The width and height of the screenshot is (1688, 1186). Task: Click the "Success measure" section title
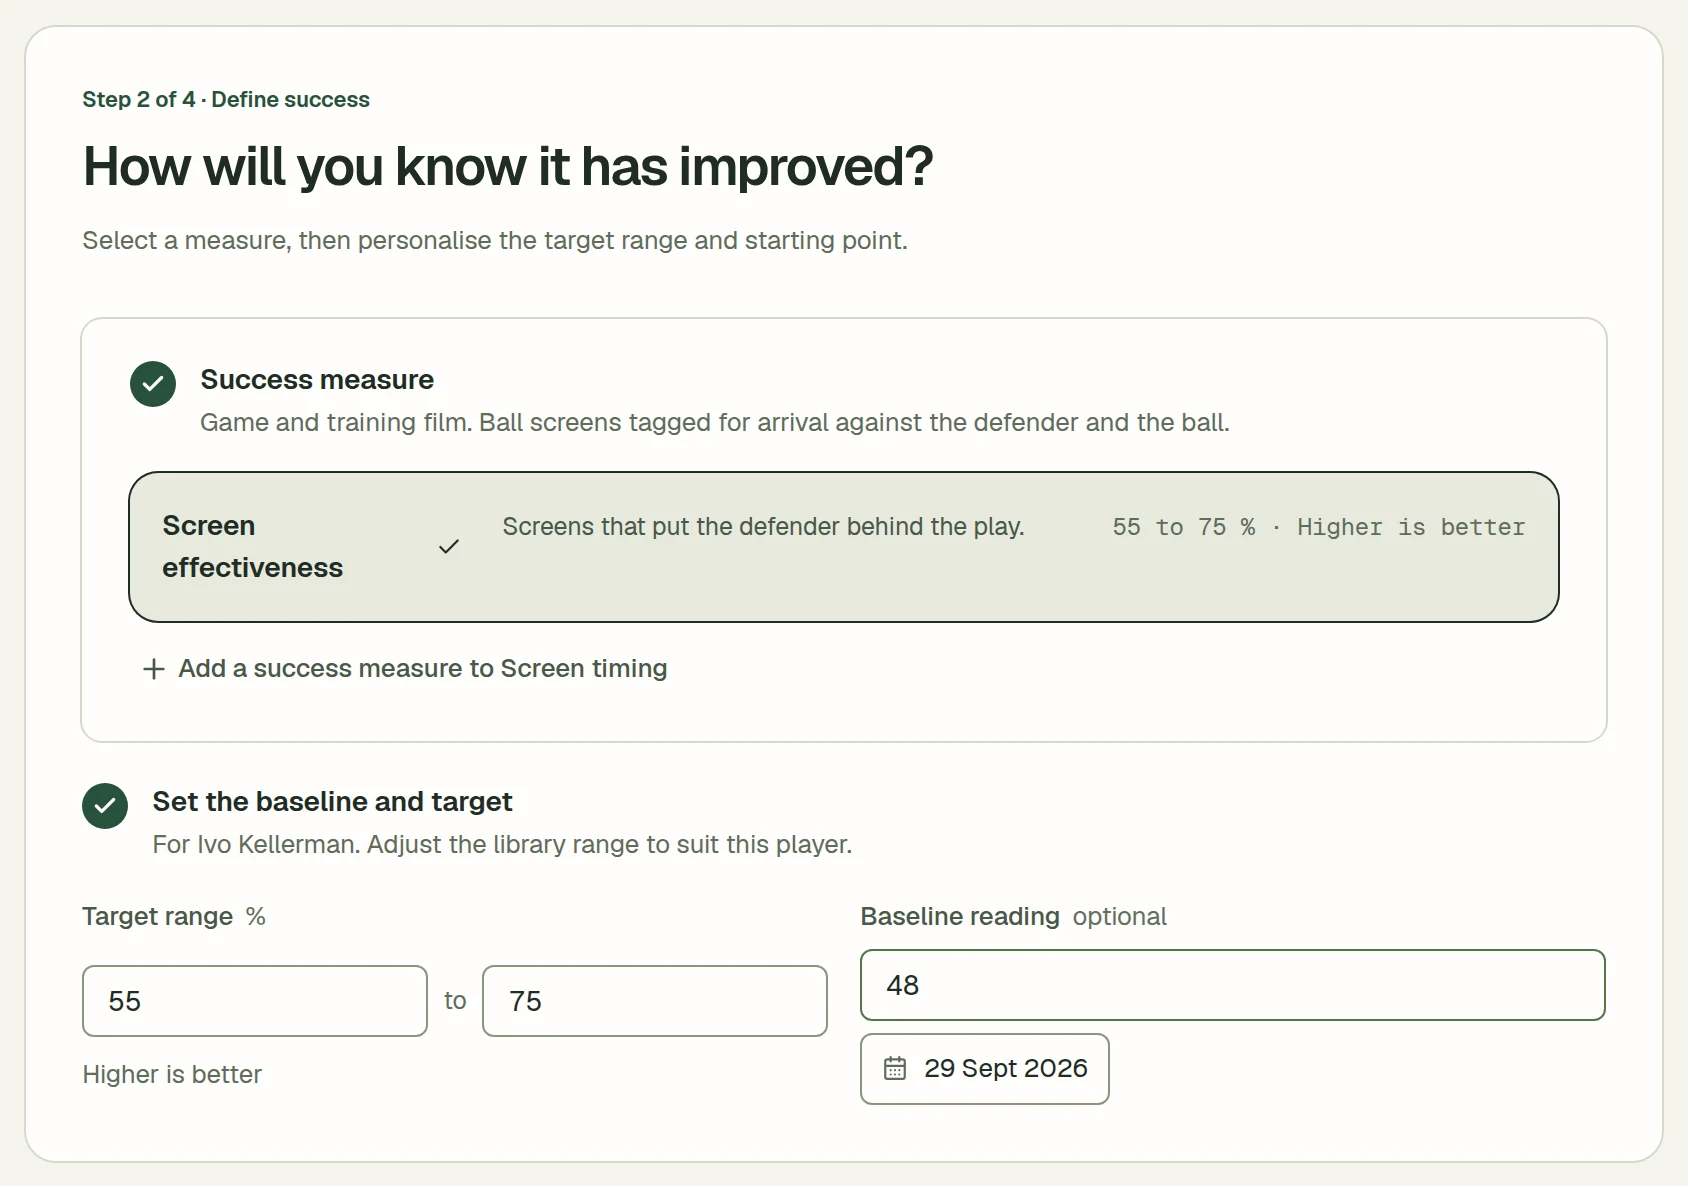[317, 380]
